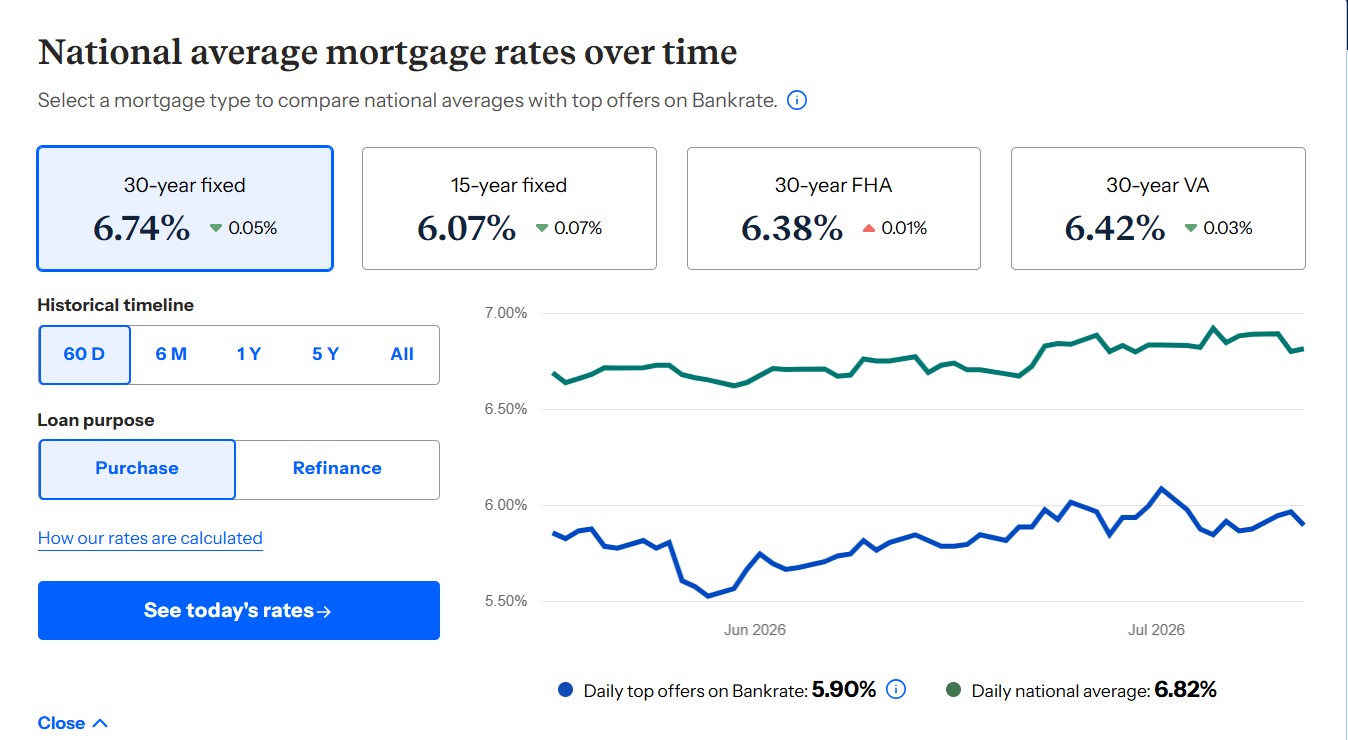Show the 5 Y historical timeline
Screen dimensions: 1348x740
pyautogui.click(x=325, y=354)
